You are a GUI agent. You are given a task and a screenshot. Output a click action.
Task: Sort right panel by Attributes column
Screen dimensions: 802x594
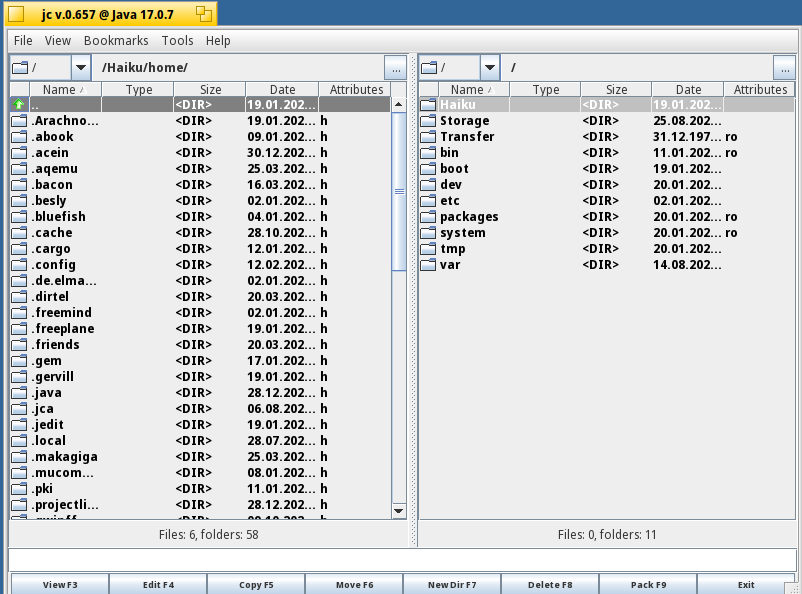[760, 90]
